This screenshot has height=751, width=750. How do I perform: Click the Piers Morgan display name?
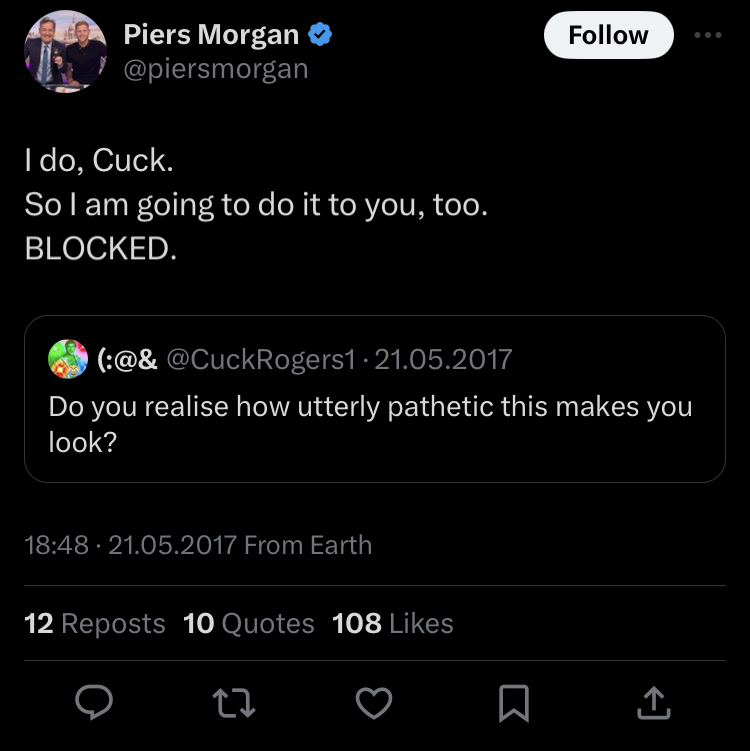point(211,35)
